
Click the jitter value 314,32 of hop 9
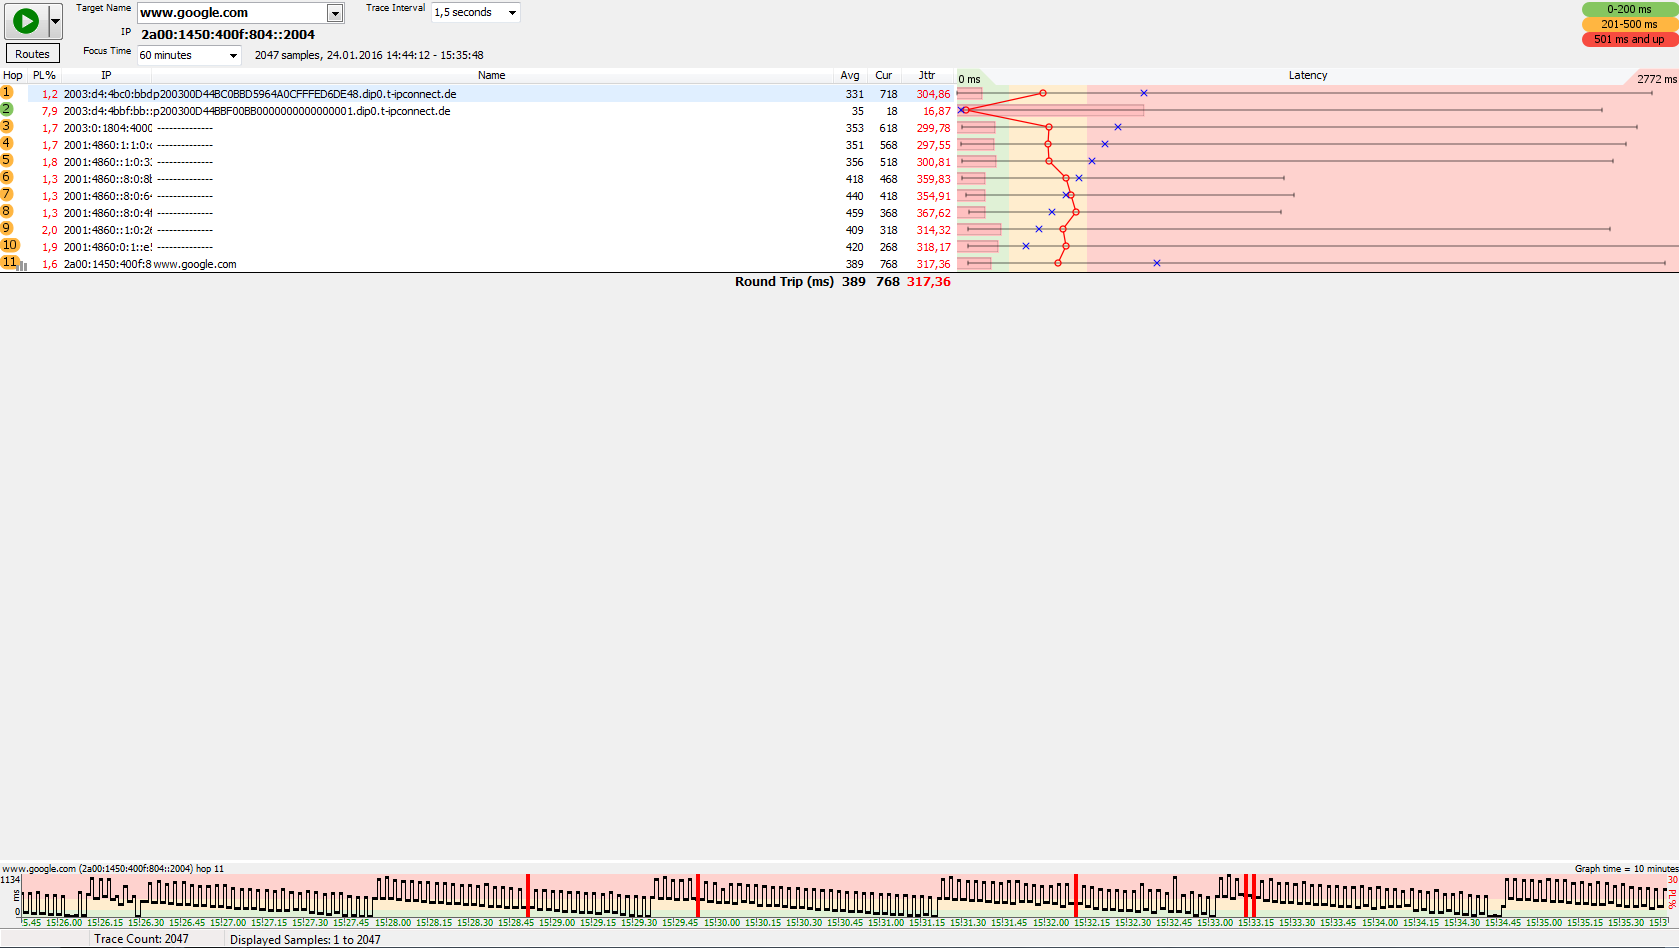(x=934, y=231)
